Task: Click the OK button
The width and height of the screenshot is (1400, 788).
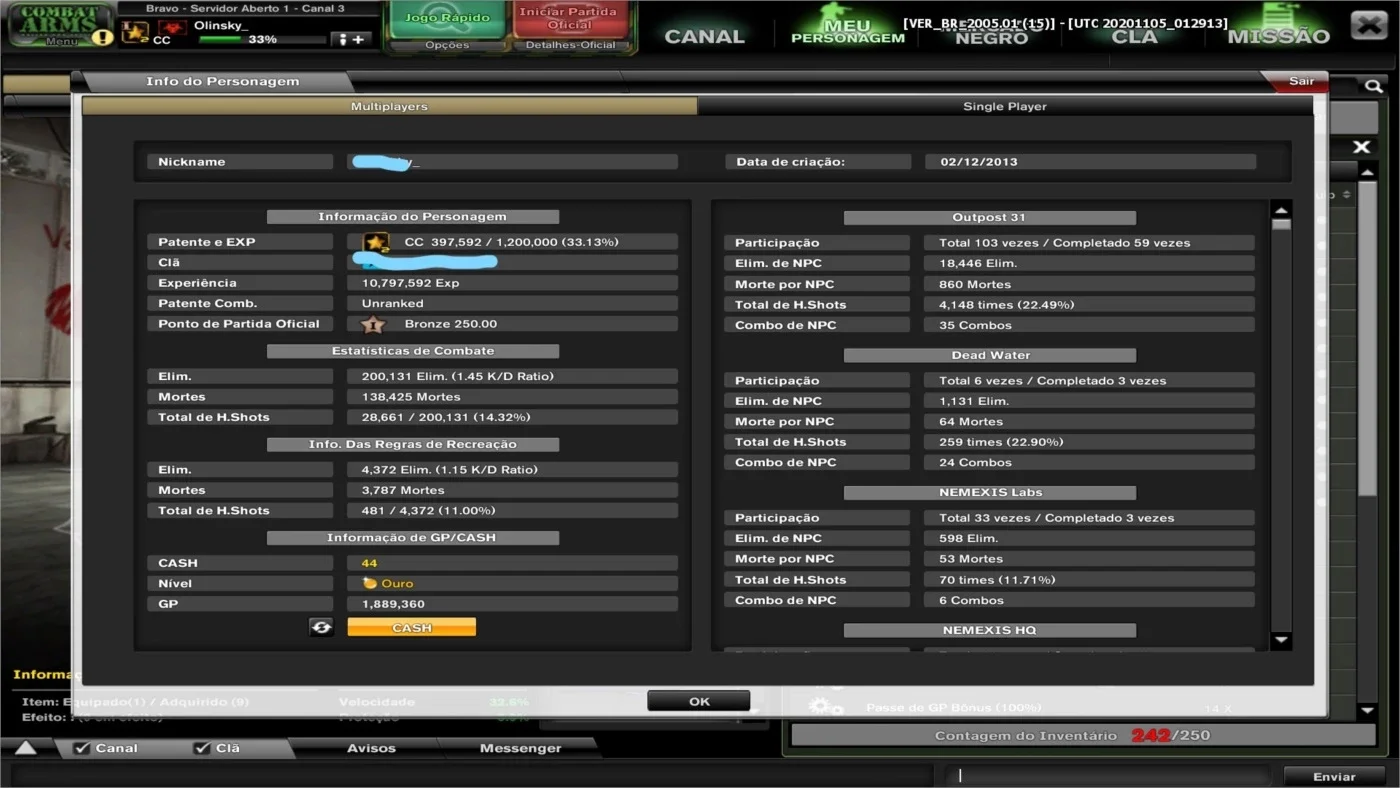Action: click(x=699, y=701)
